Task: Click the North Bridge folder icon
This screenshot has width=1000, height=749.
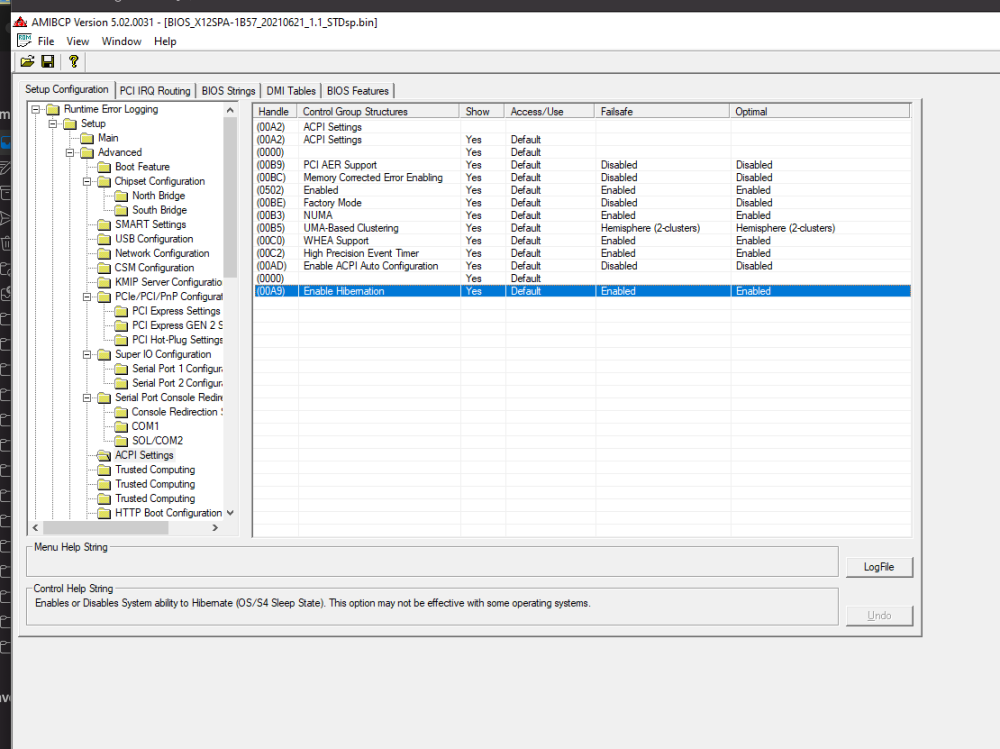Action: coord(121,196)
